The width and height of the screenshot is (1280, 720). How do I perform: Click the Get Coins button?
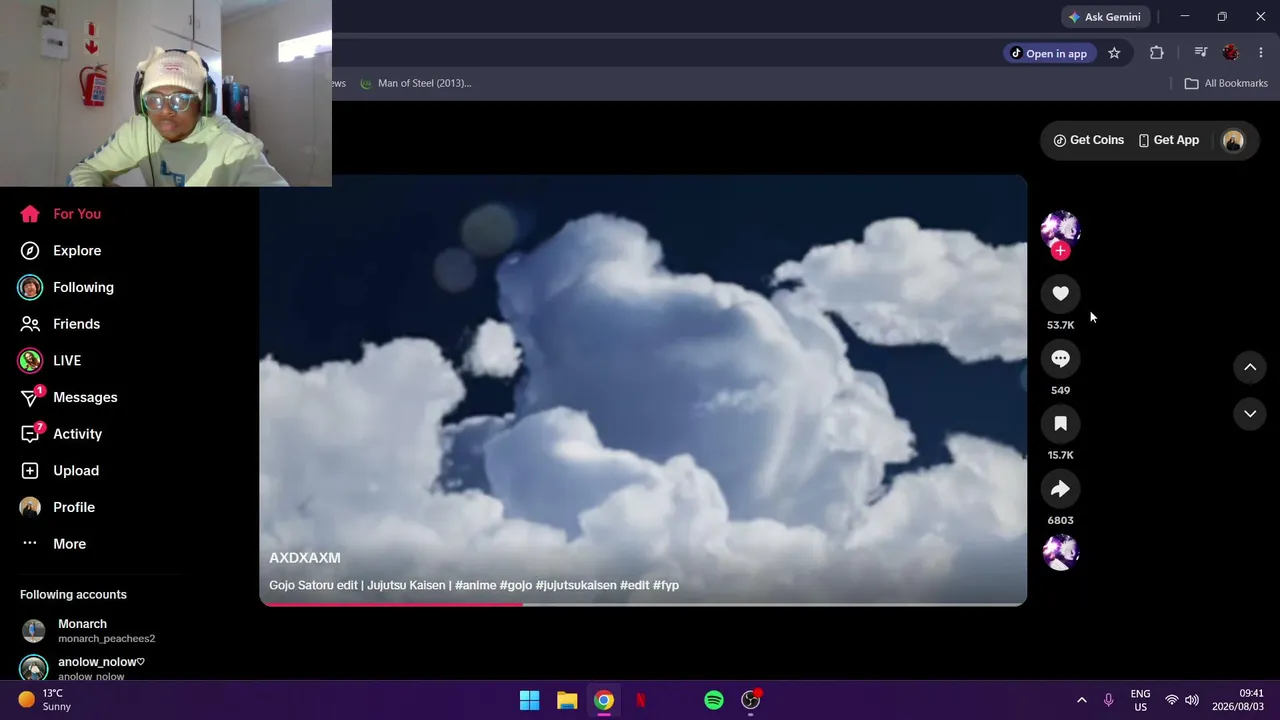click(1089, 141)
